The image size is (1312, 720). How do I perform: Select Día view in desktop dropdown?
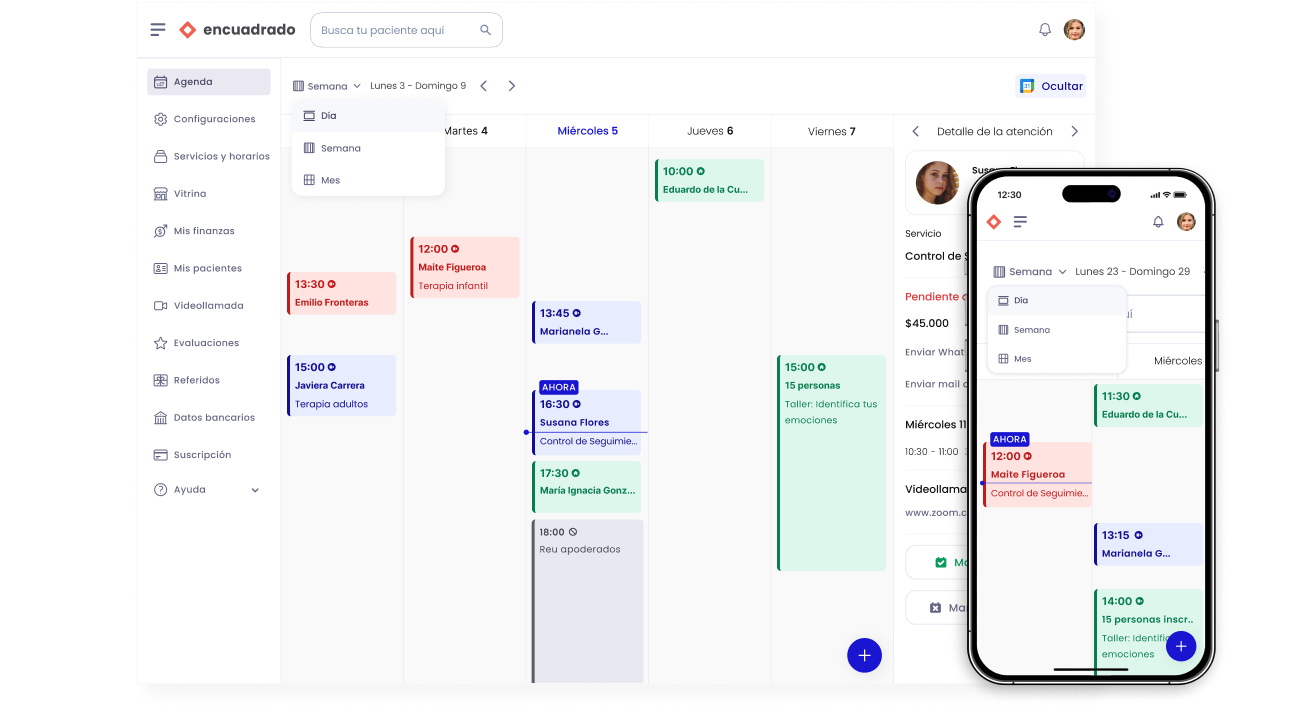(x=368, y=116)
